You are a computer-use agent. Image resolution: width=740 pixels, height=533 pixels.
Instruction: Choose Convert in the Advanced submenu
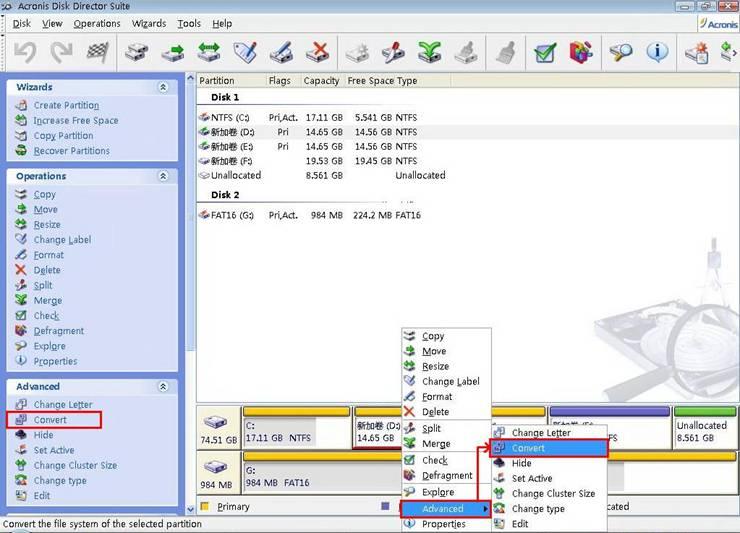click(x=528, y=448)
